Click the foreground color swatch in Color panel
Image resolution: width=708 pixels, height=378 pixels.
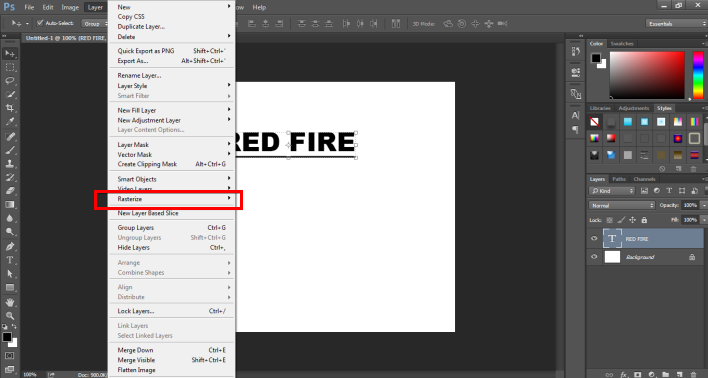(x=596, y=58)
